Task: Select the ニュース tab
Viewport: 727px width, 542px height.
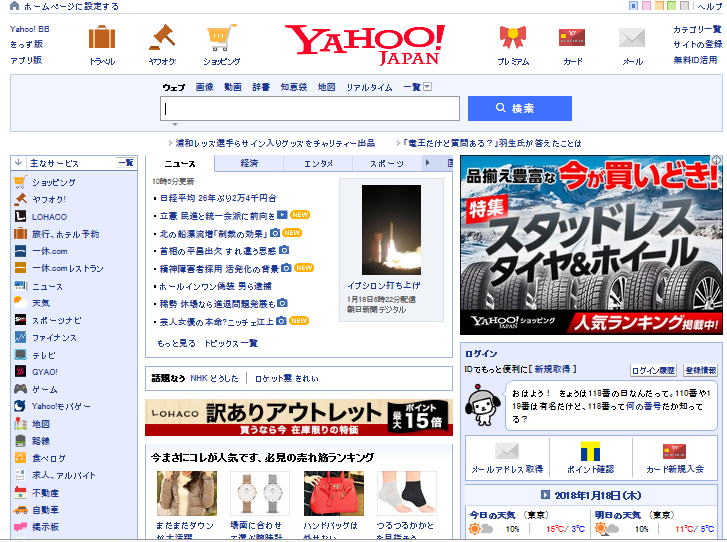Action: [180, 163]
